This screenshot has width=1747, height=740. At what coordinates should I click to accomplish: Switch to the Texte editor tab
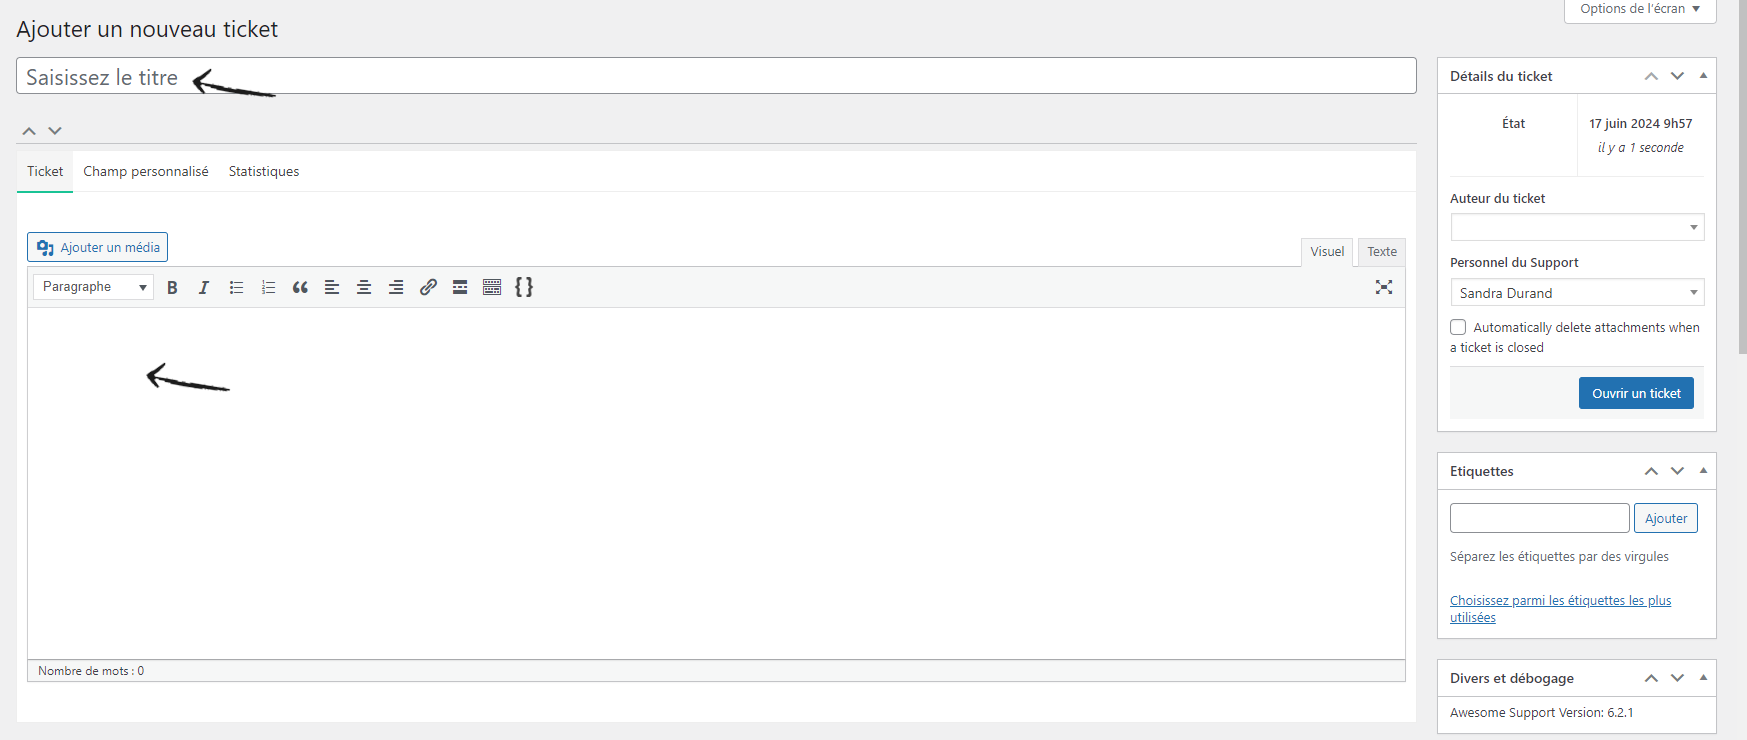pyautogui.click(x=1382, y=252)
